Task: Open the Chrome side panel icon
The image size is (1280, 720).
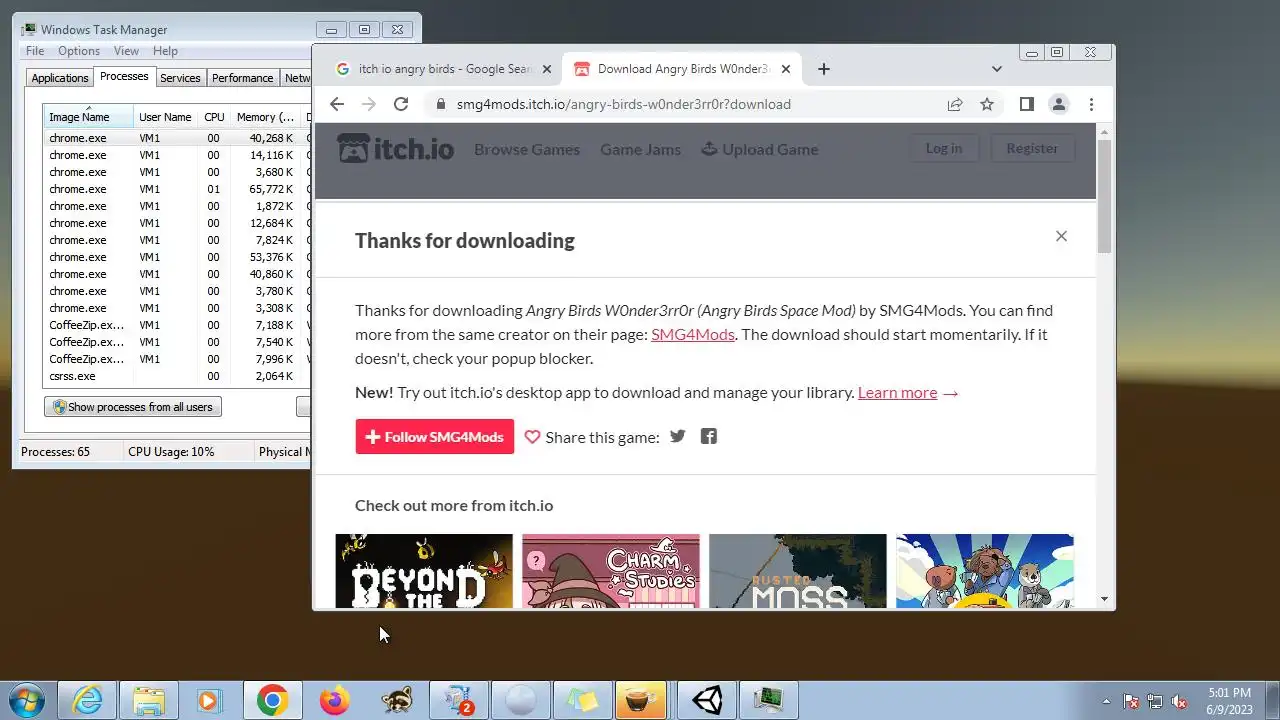Action: coord(1026,104)
